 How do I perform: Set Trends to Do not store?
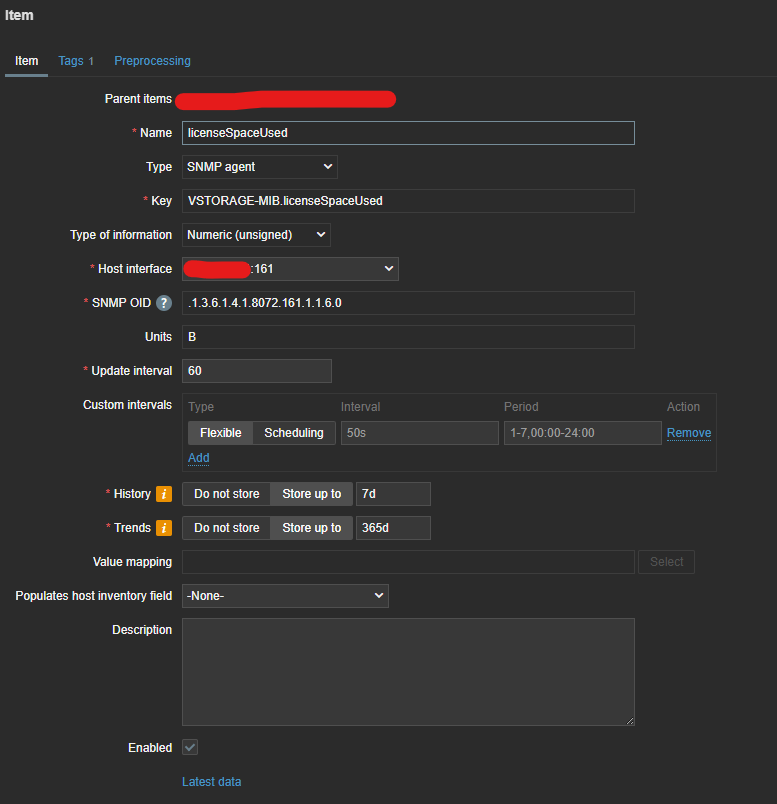[x=226, y=528]
